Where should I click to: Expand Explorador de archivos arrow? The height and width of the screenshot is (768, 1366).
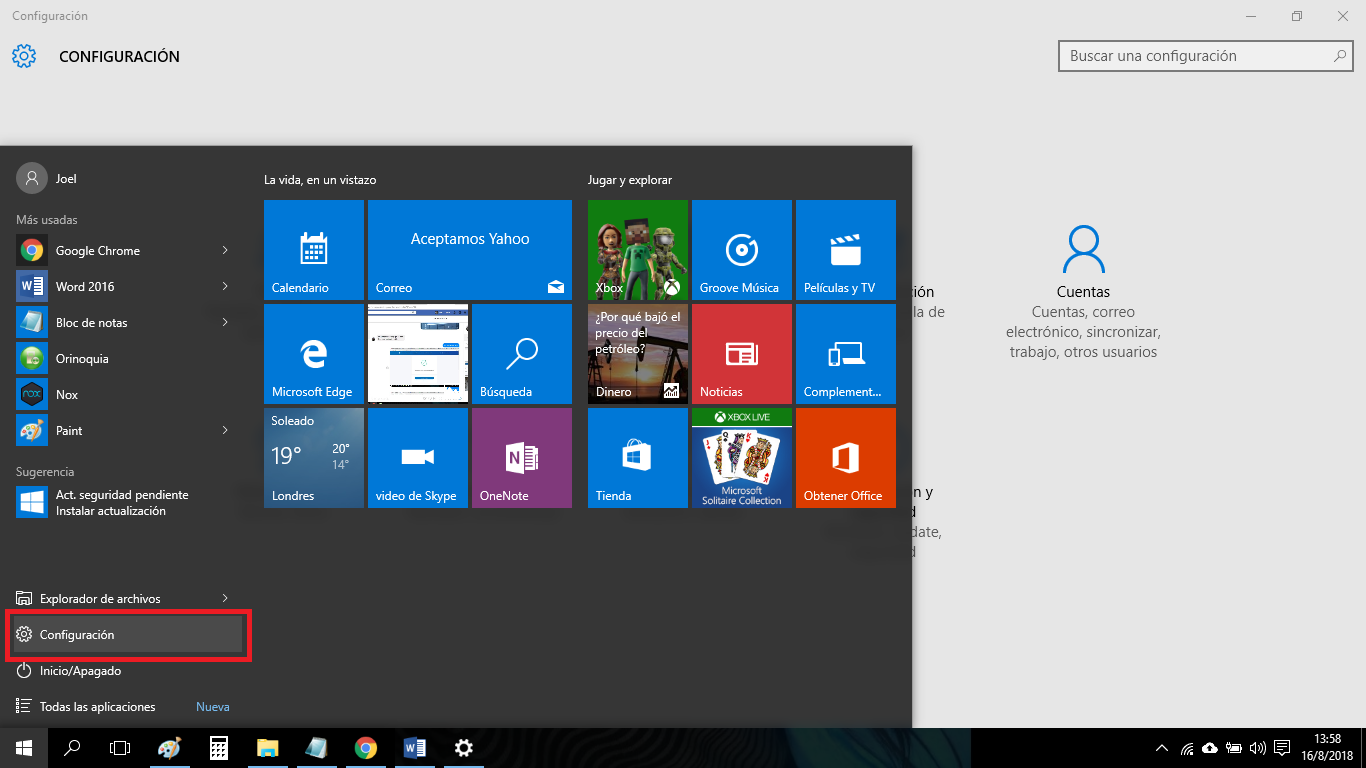pyautogui.click(x=225, y=598)
